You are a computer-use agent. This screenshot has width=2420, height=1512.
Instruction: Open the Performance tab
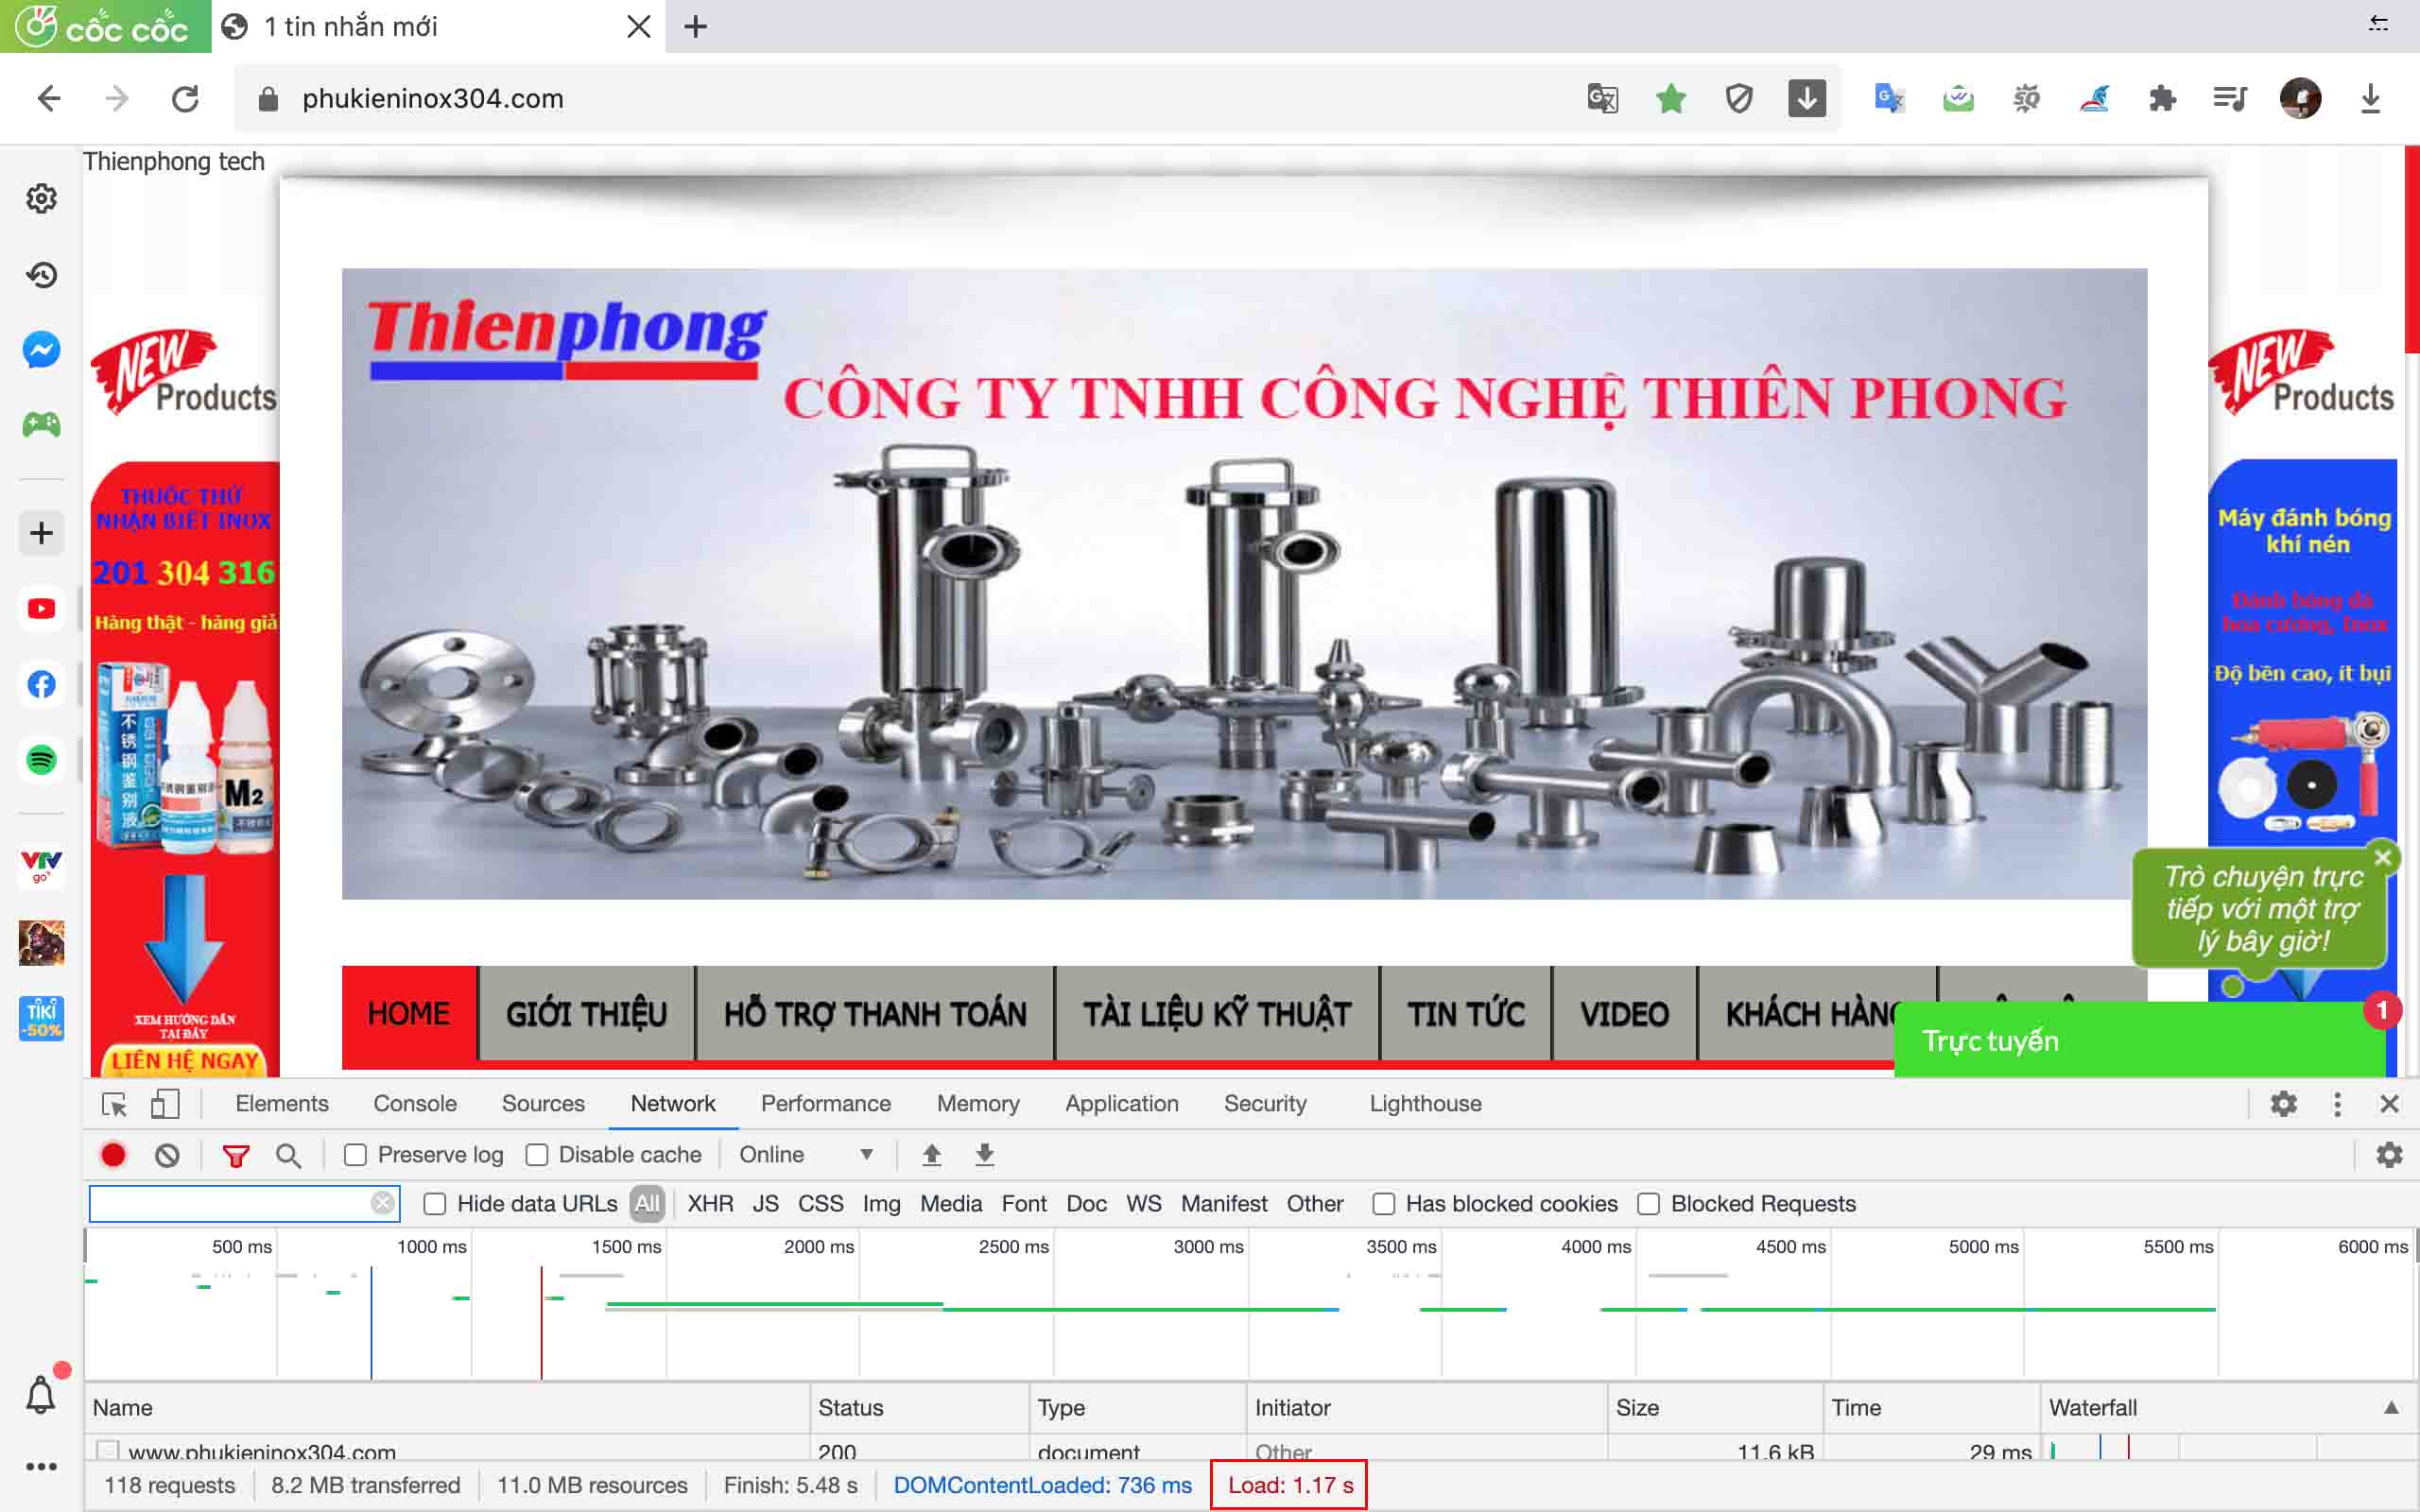(826, 1104)
